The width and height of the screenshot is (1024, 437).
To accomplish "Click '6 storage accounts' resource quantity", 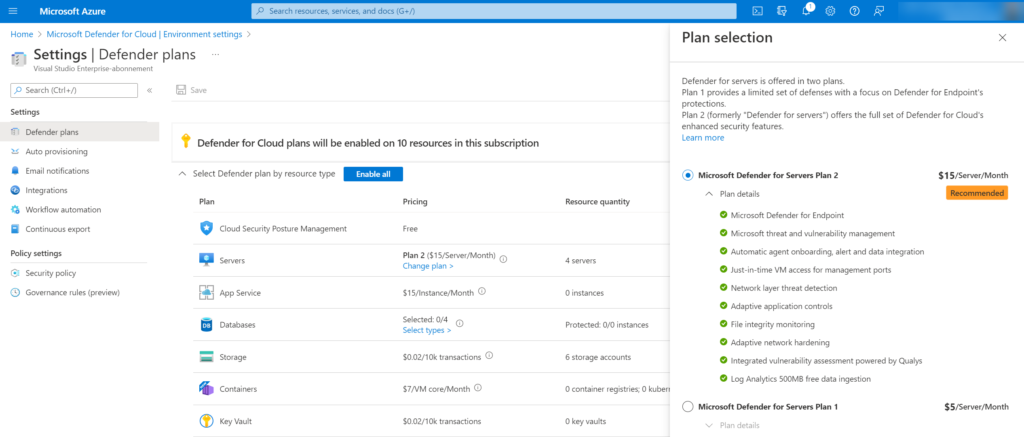I will (598, 357).
